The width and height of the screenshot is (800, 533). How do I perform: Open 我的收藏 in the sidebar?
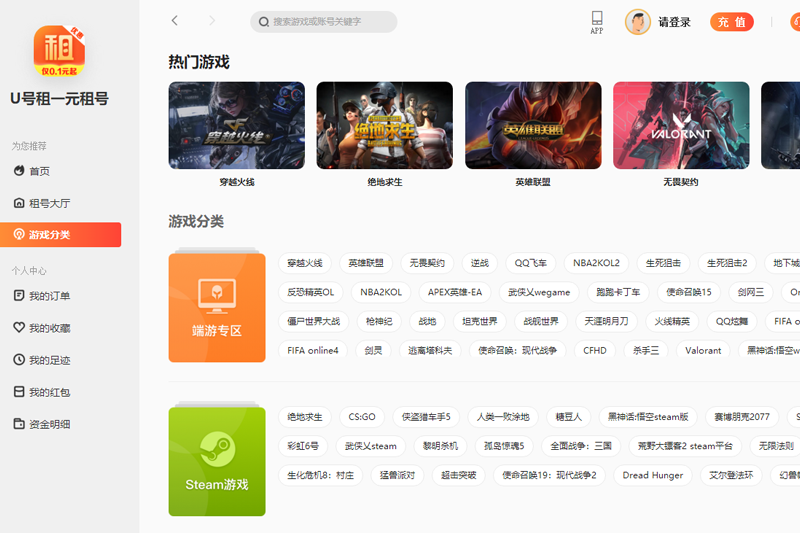[49, 328]
